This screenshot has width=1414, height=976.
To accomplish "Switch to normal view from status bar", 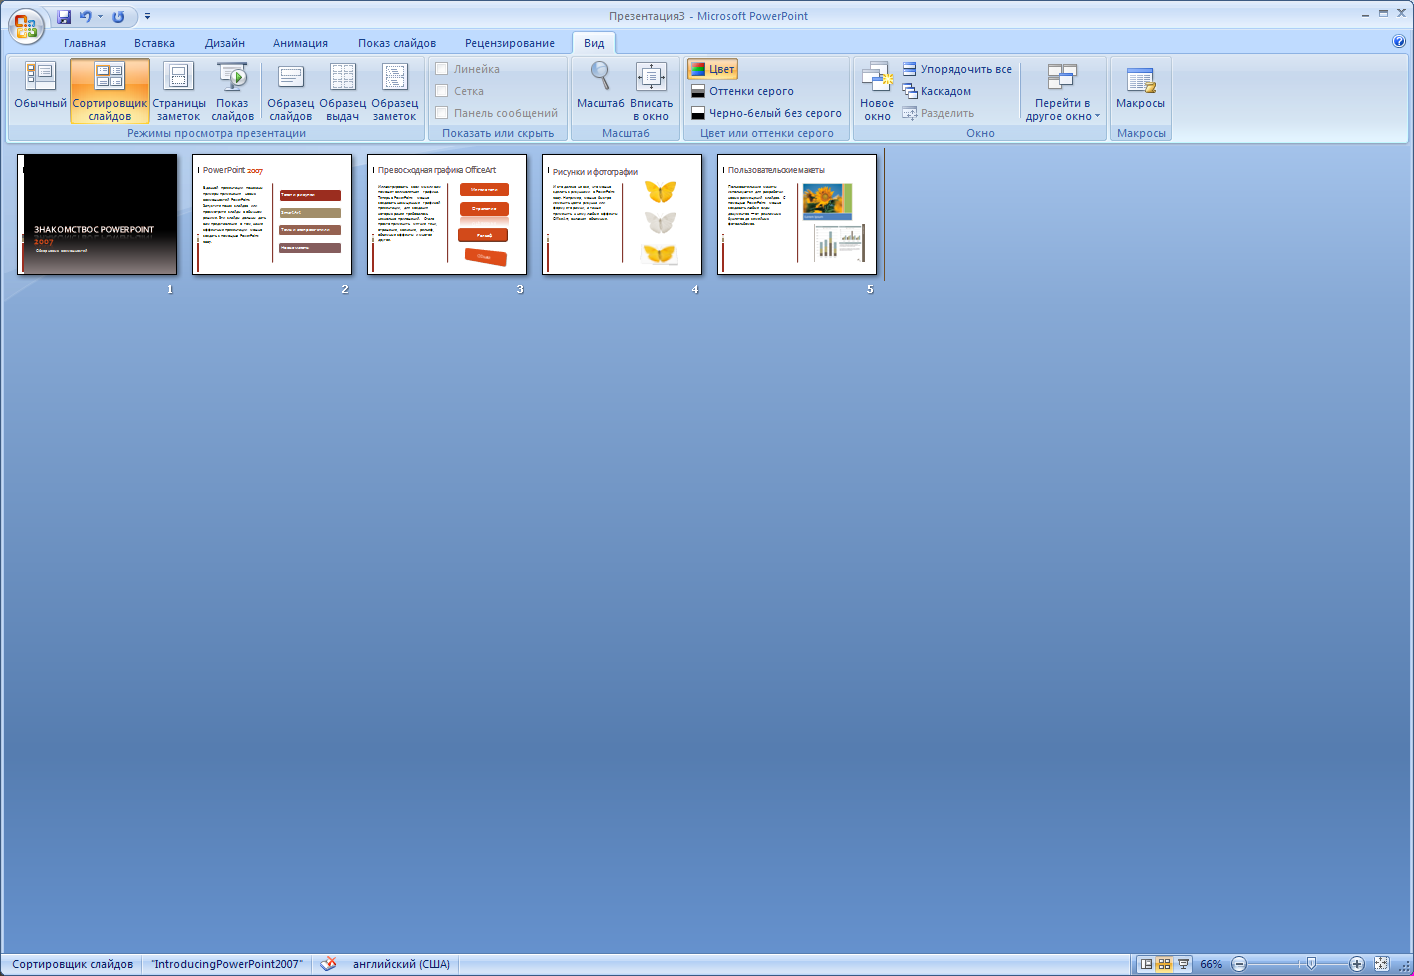I will point(1147,964).
